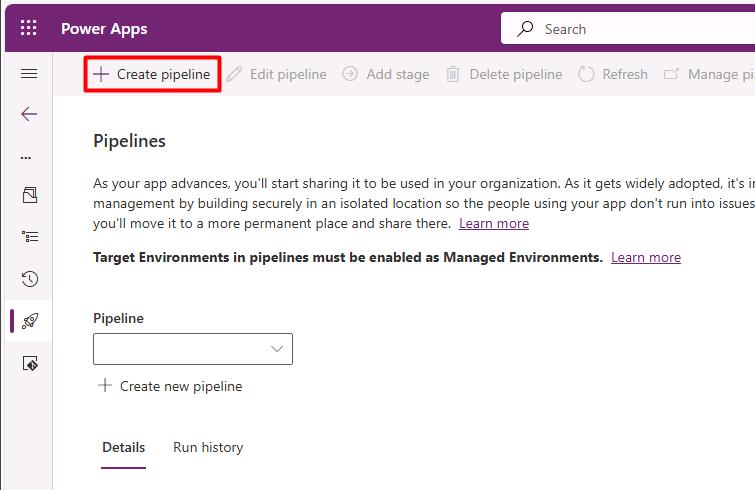Open the Overview list icon in sidebar
The width and height of the screenshot is (755, 490).
30,236
